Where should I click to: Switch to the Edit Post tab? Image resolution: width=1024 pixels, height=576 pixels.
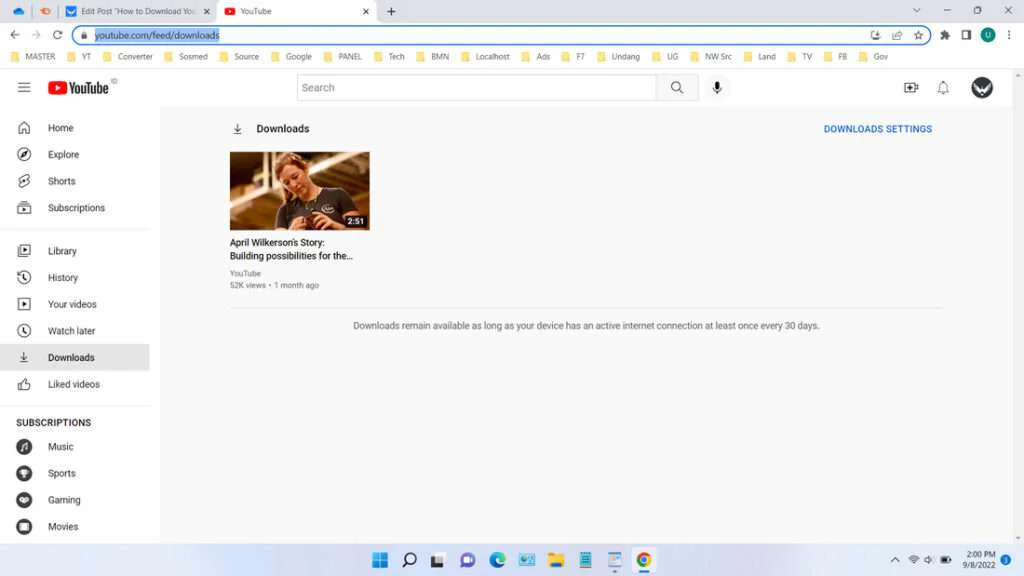click(x=135, y=11)
